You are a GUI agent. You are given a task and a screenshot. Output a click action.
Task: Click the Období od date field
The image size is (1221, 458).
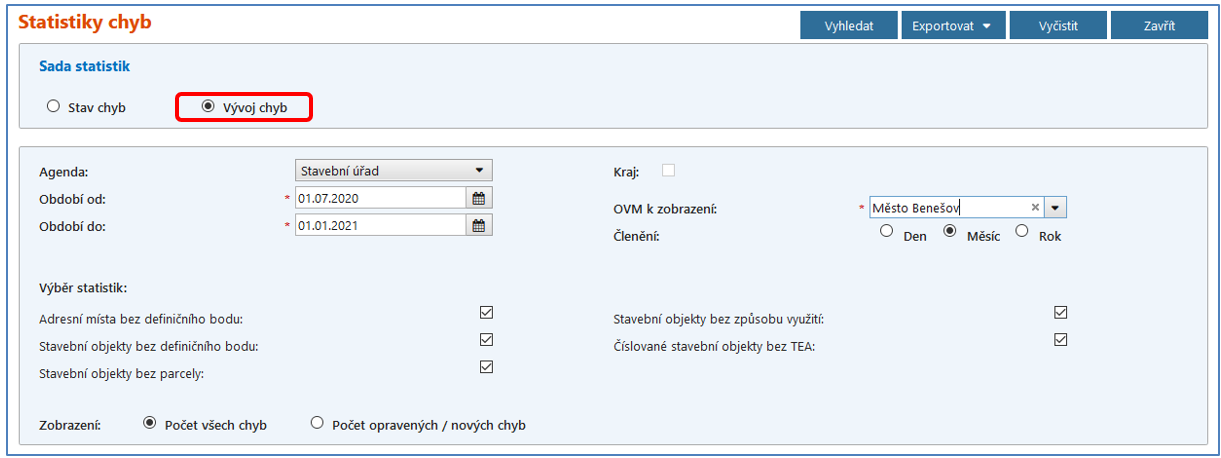380,198
